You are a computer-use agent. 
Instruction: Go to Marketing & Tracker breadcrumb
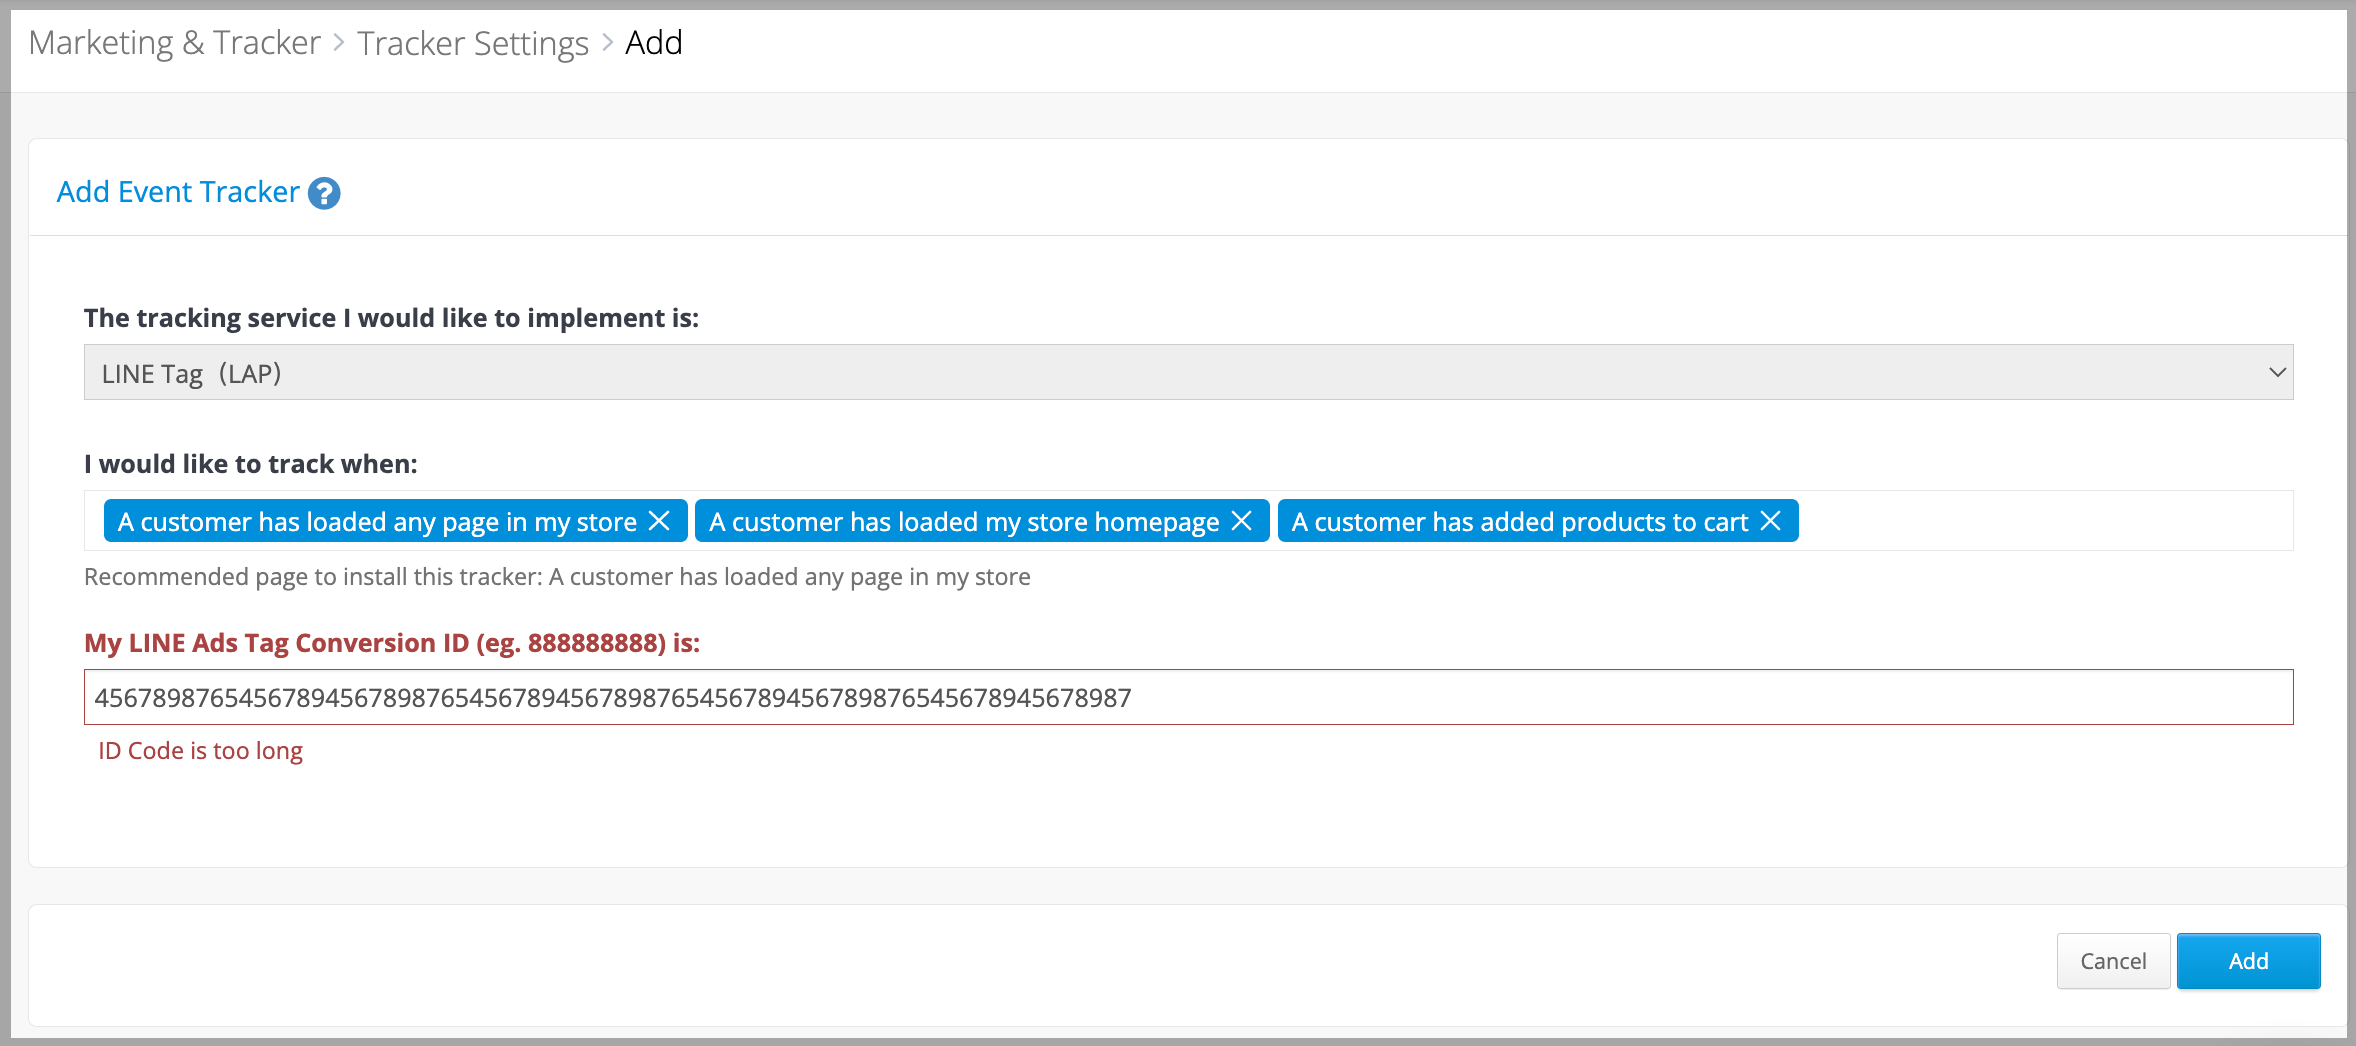tap(175, 43)
